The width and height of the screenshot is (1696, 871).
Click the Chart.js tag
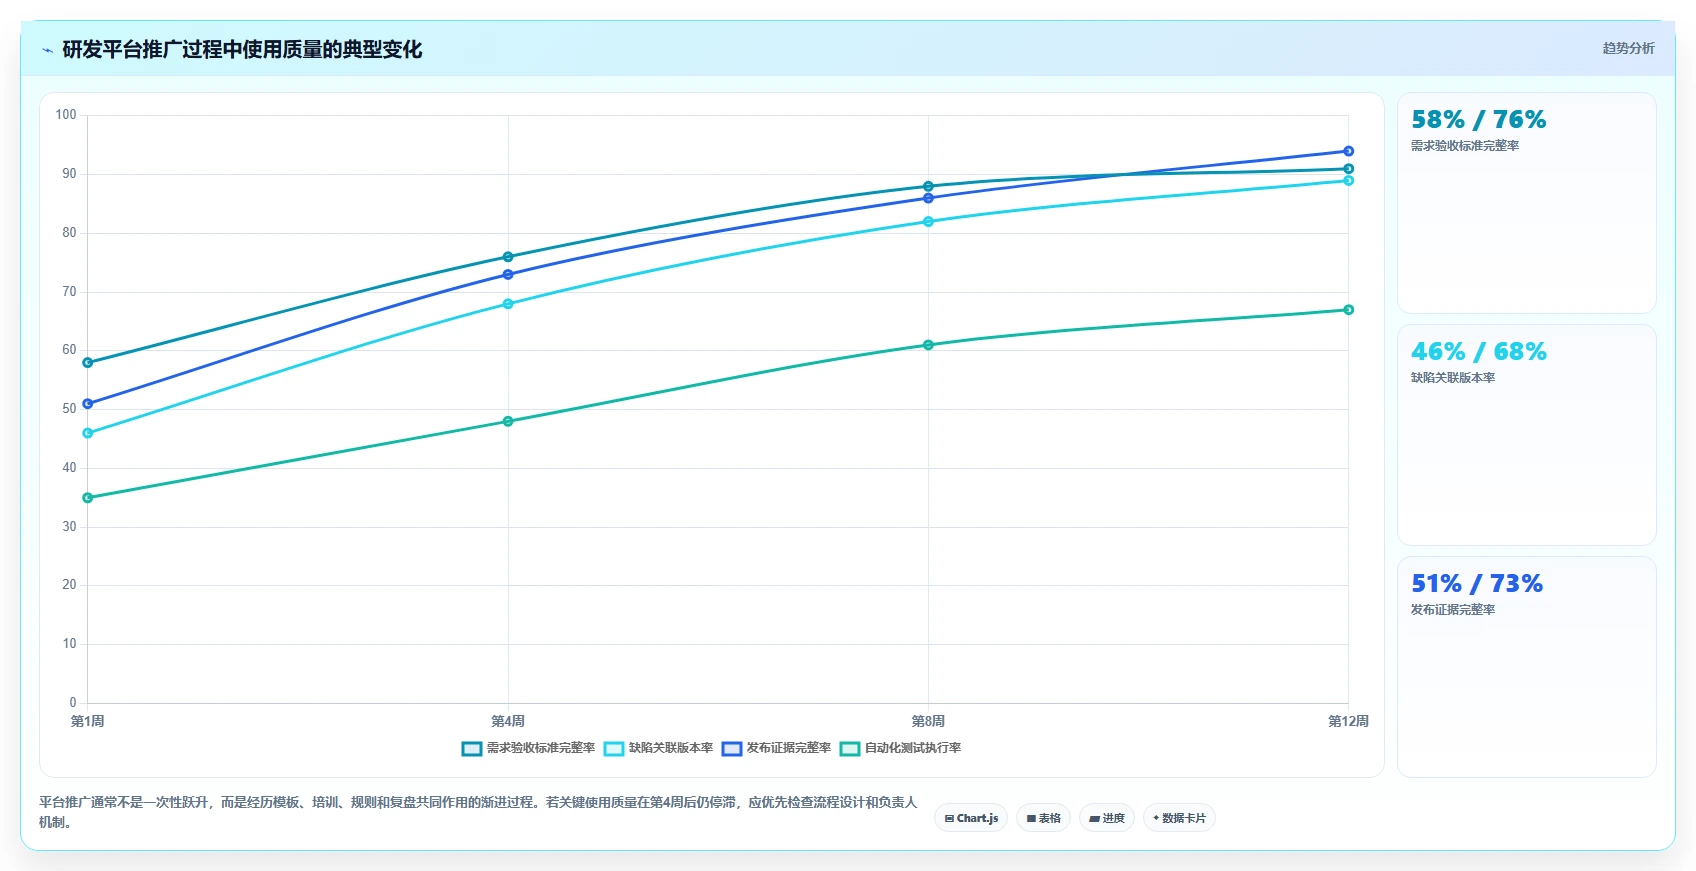971,818
